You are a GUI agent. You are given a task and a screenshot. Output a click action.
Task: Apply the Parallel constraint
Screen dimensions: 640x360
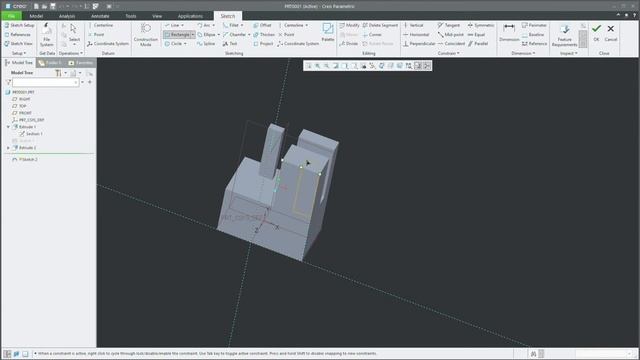478,44
